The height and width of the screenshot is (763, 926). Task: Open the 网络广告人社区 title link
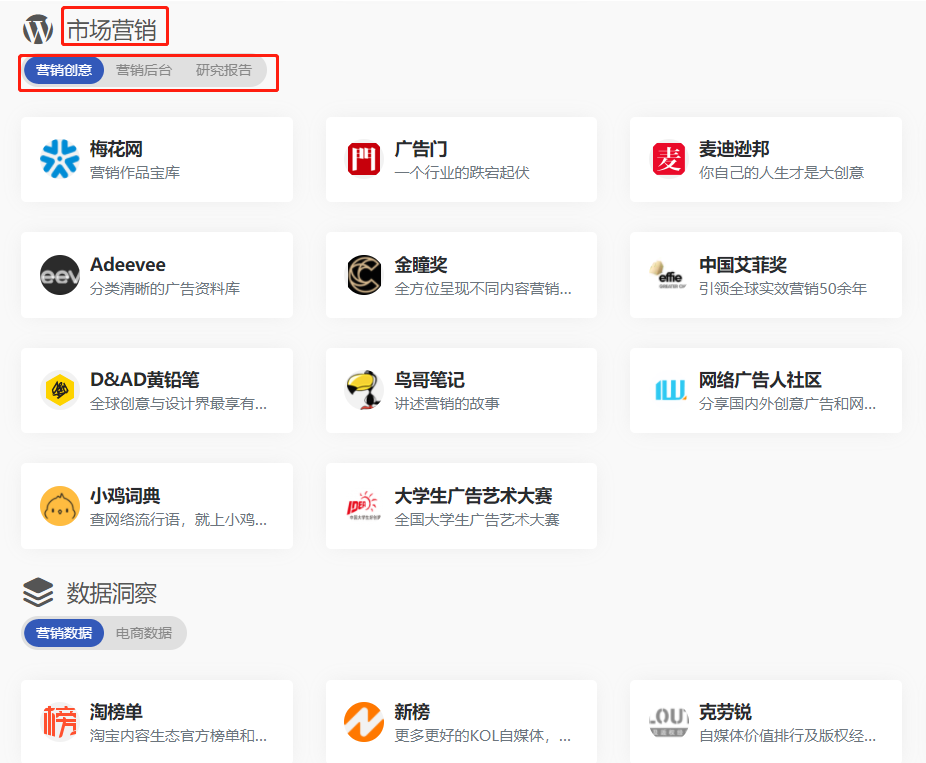pyautogui.click(x=760, y=380)
